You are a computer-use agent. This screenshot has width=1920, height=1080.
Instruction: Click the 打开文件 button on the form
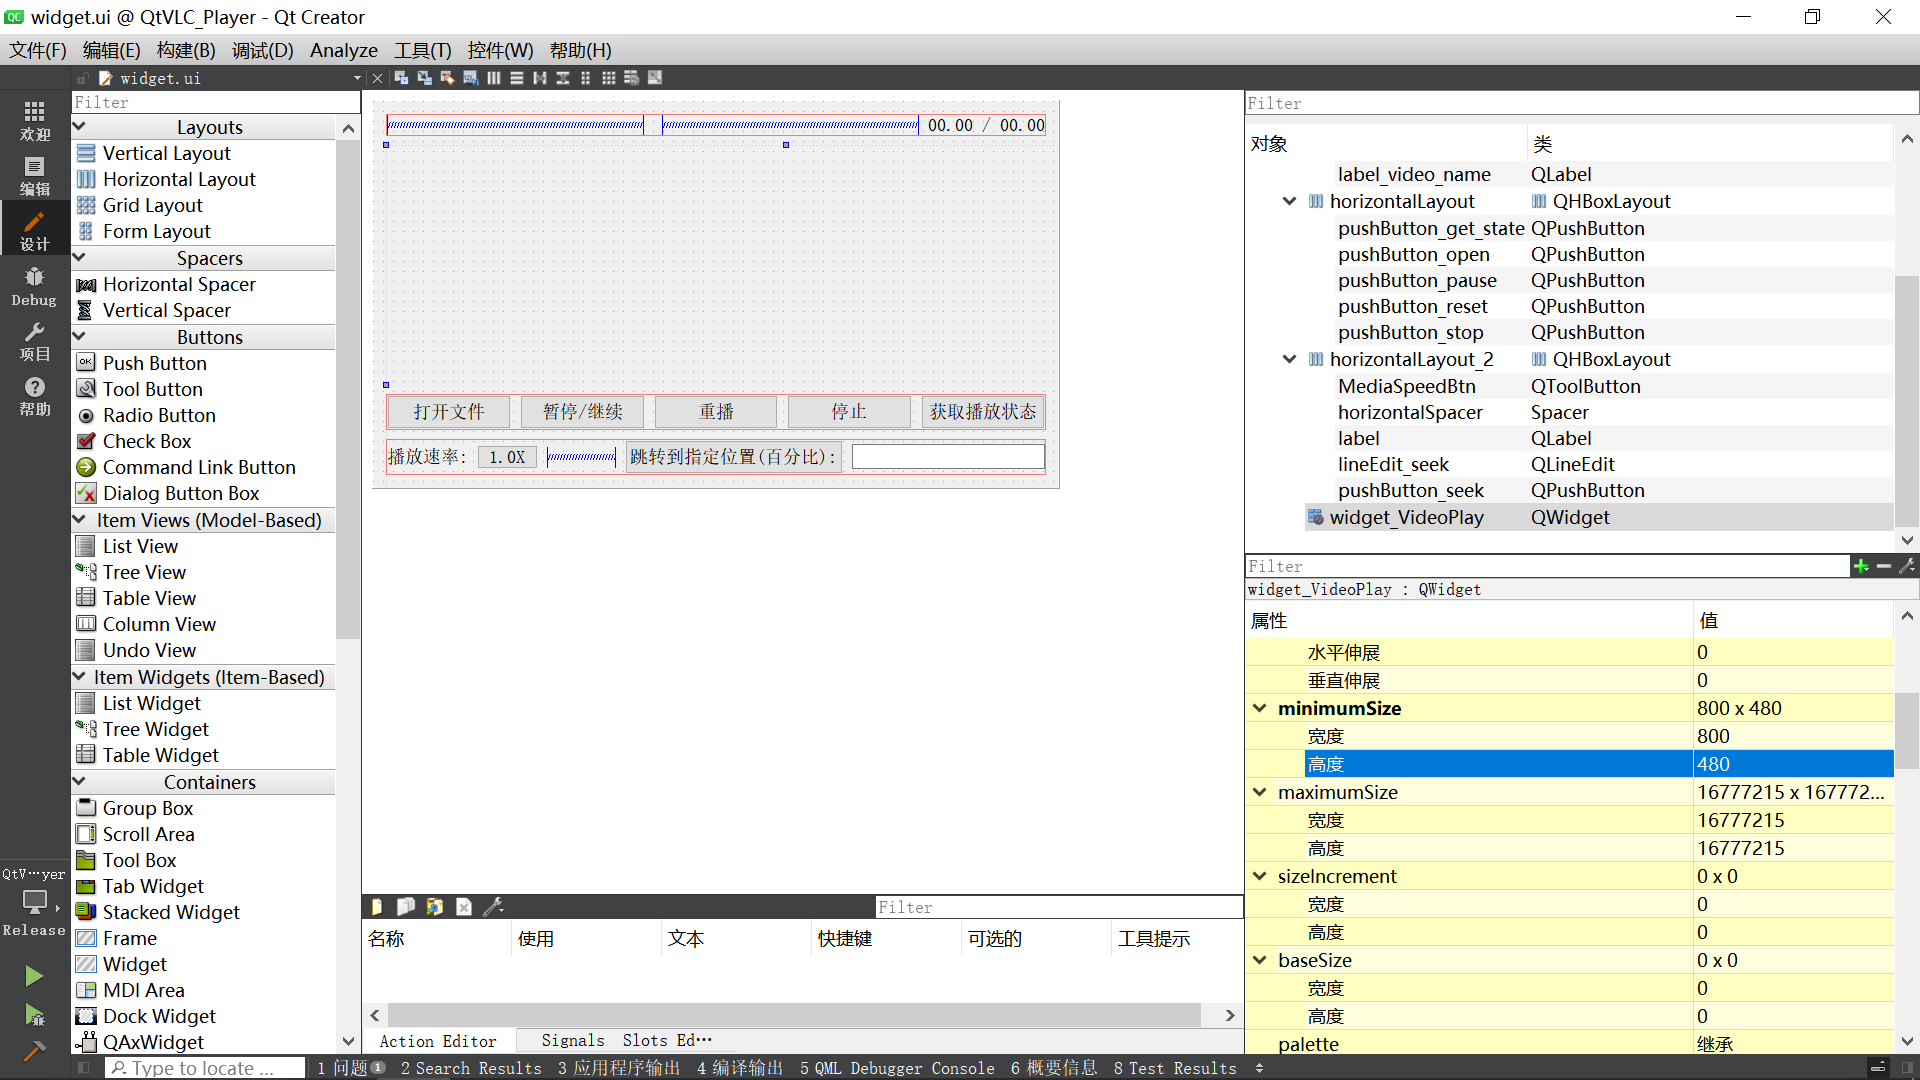[x=448, y=412]
